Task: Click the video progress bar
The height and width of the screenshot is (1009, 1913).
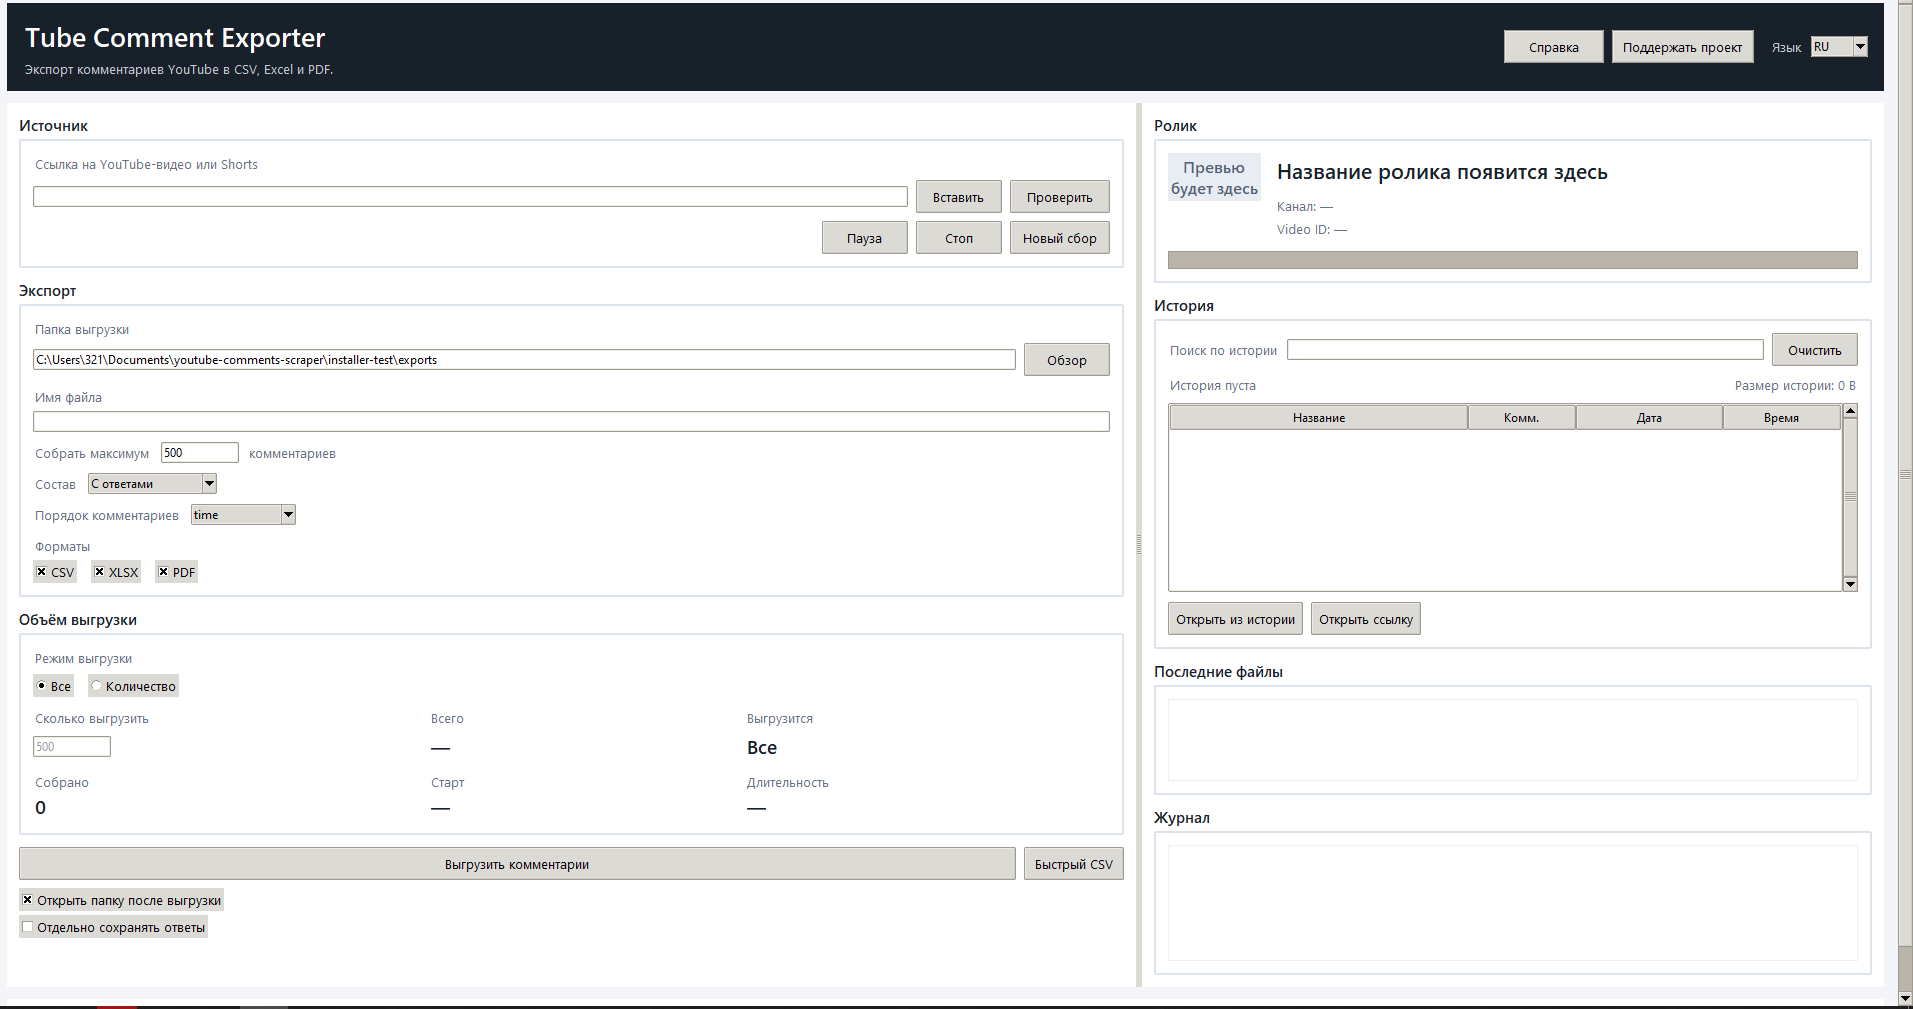Action: coord(1512,260)
